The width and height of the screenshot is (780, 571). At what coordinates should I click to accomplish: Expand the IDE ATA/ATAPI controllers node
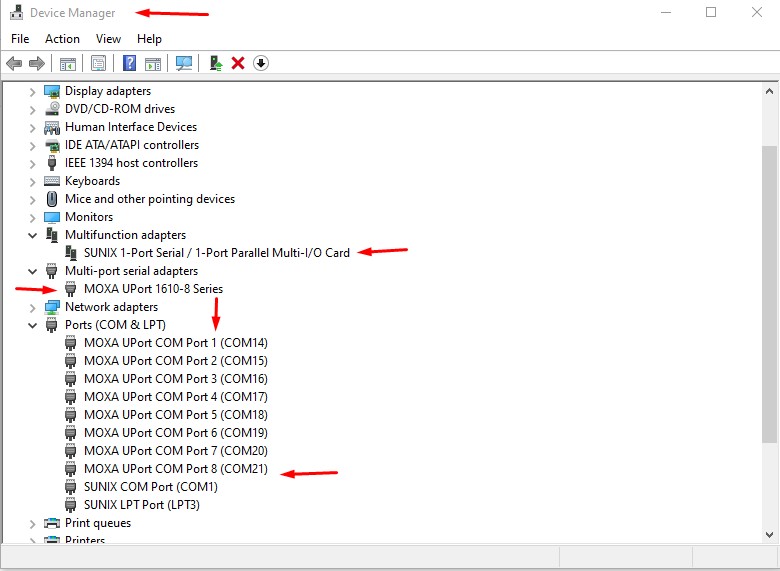(32, 146)
